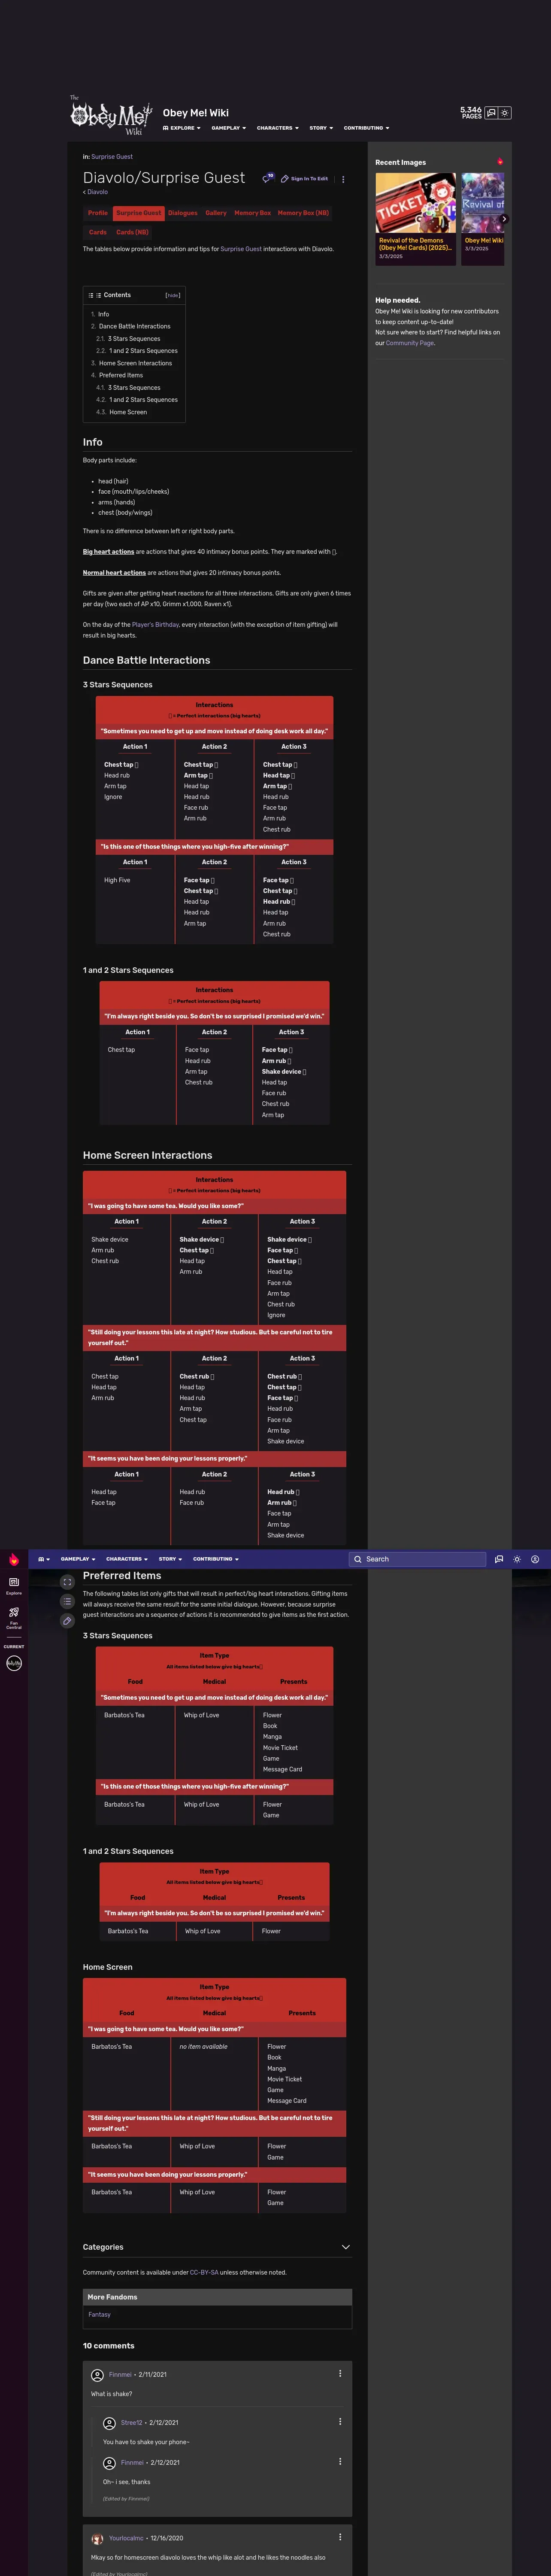The width and height of the screenshot is (551, 2576).
Task: Jump to Info in the Contents
Action: point(103,314)
